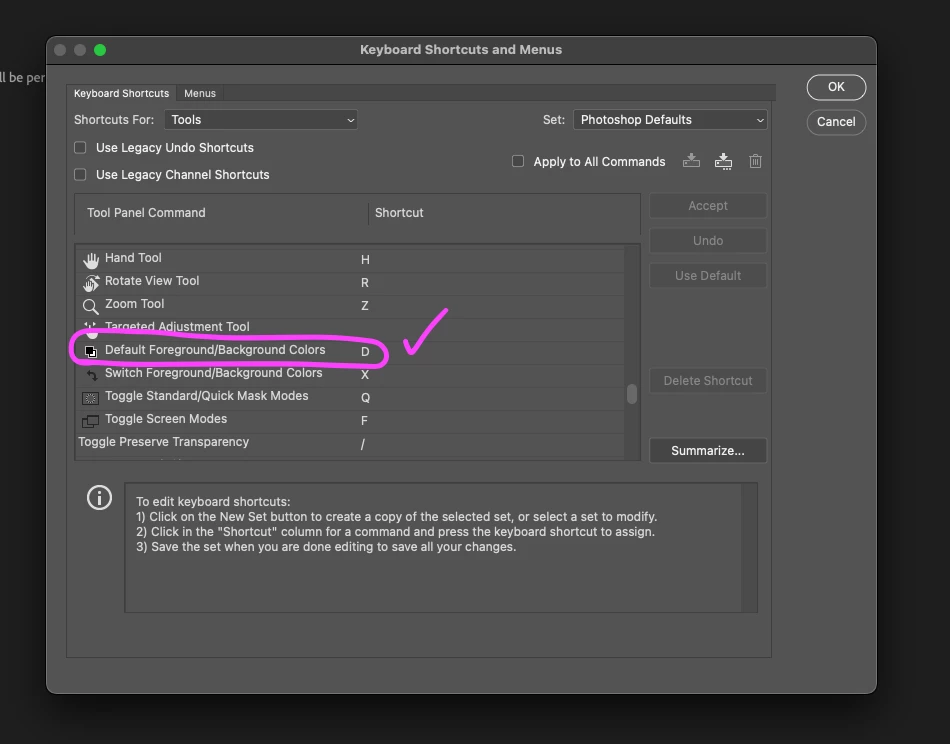Viewport: 950px width, 744px height.
Task: Click the Use Default button
Action: (708, 276)
